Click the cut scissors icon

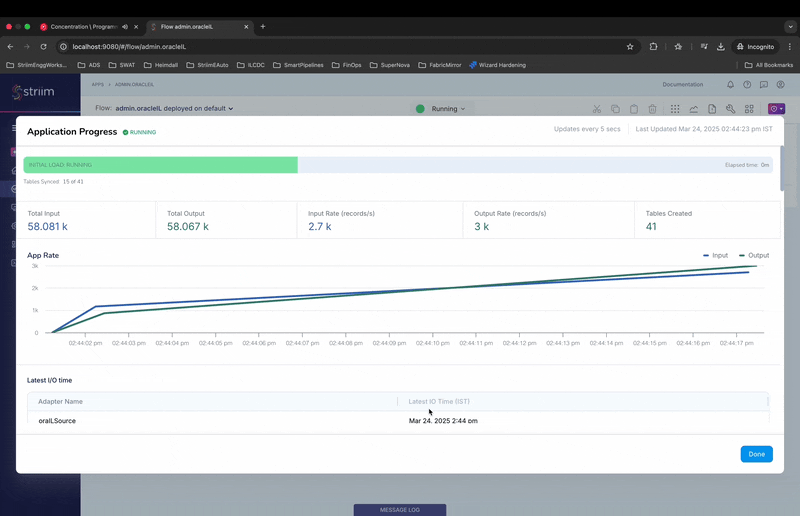click(596, 109)
